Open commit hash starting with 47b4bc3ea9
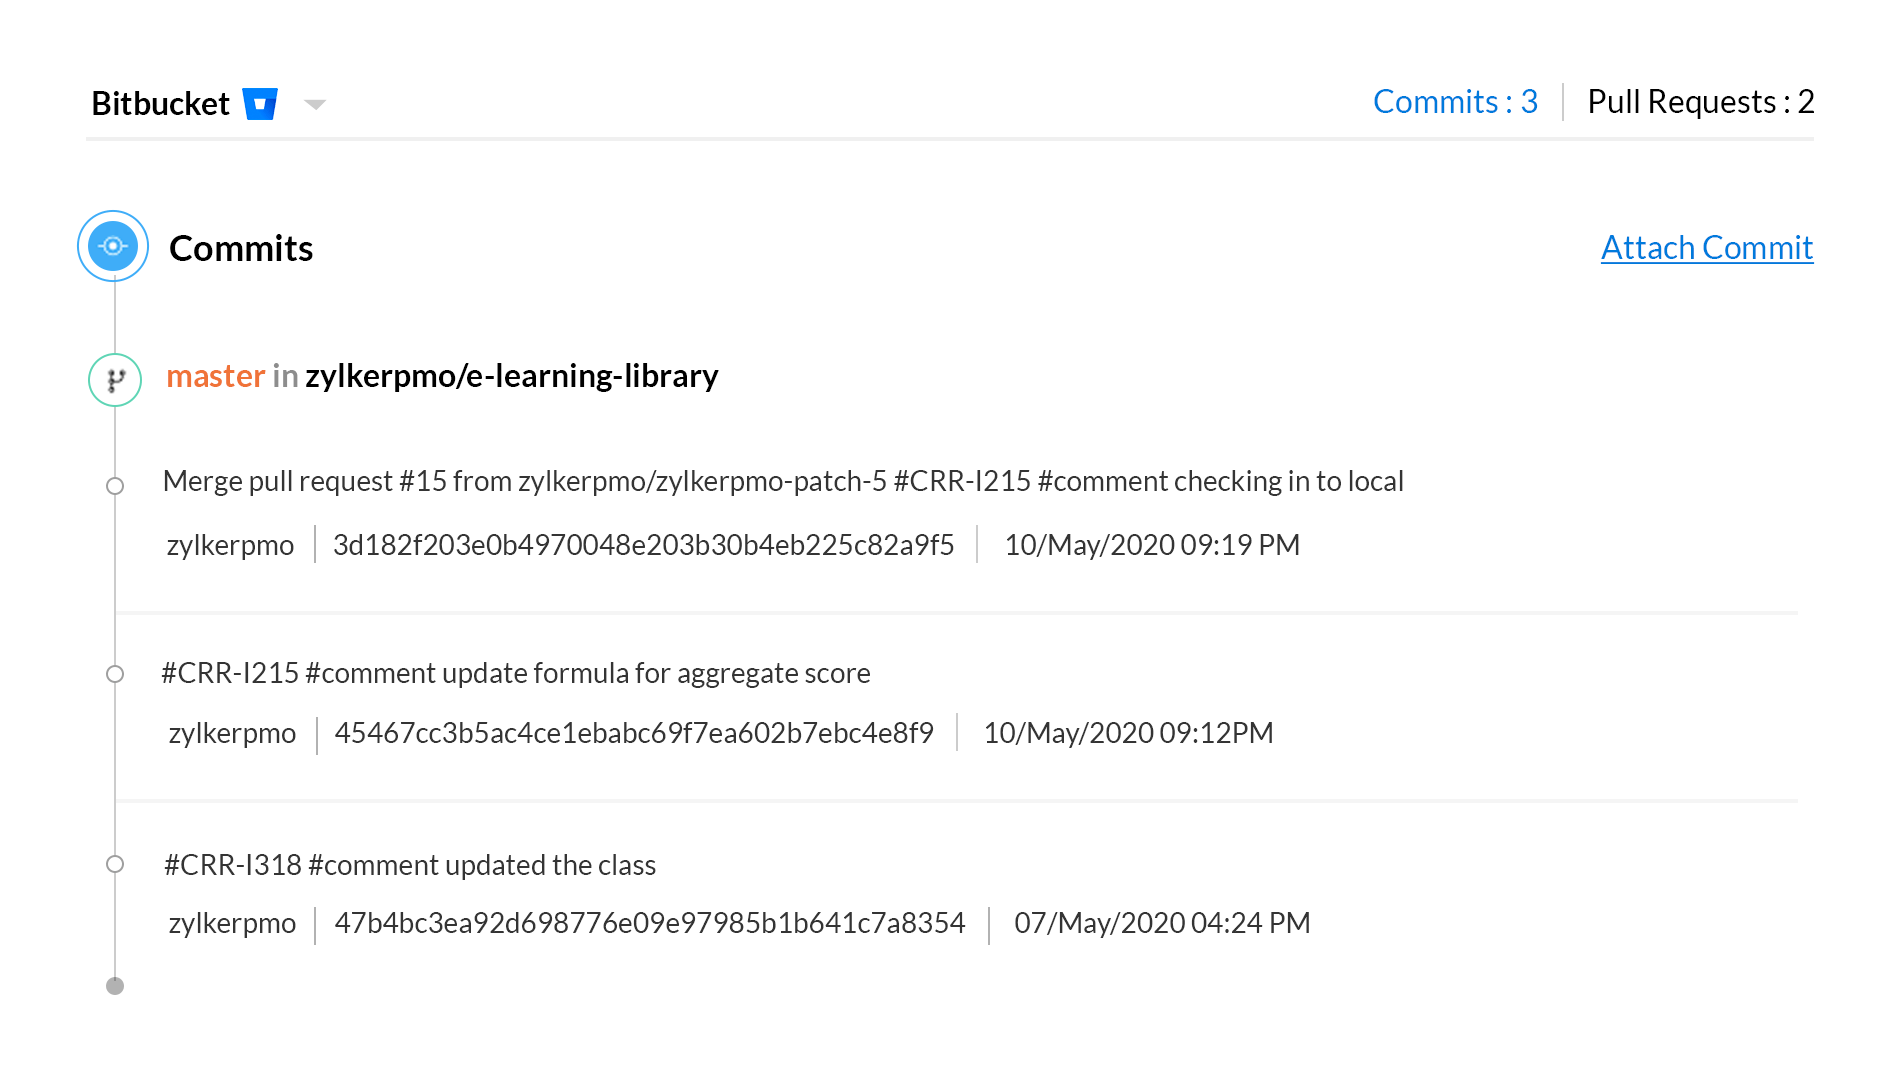 (649, 923)
